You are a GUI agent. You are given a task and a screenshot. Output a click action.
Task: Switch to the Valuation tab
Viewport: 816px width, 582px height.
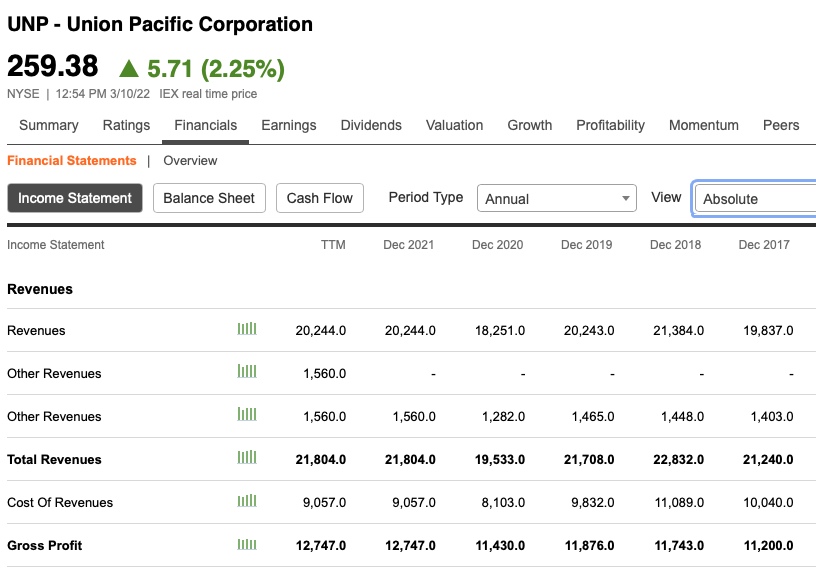[454, 125]
